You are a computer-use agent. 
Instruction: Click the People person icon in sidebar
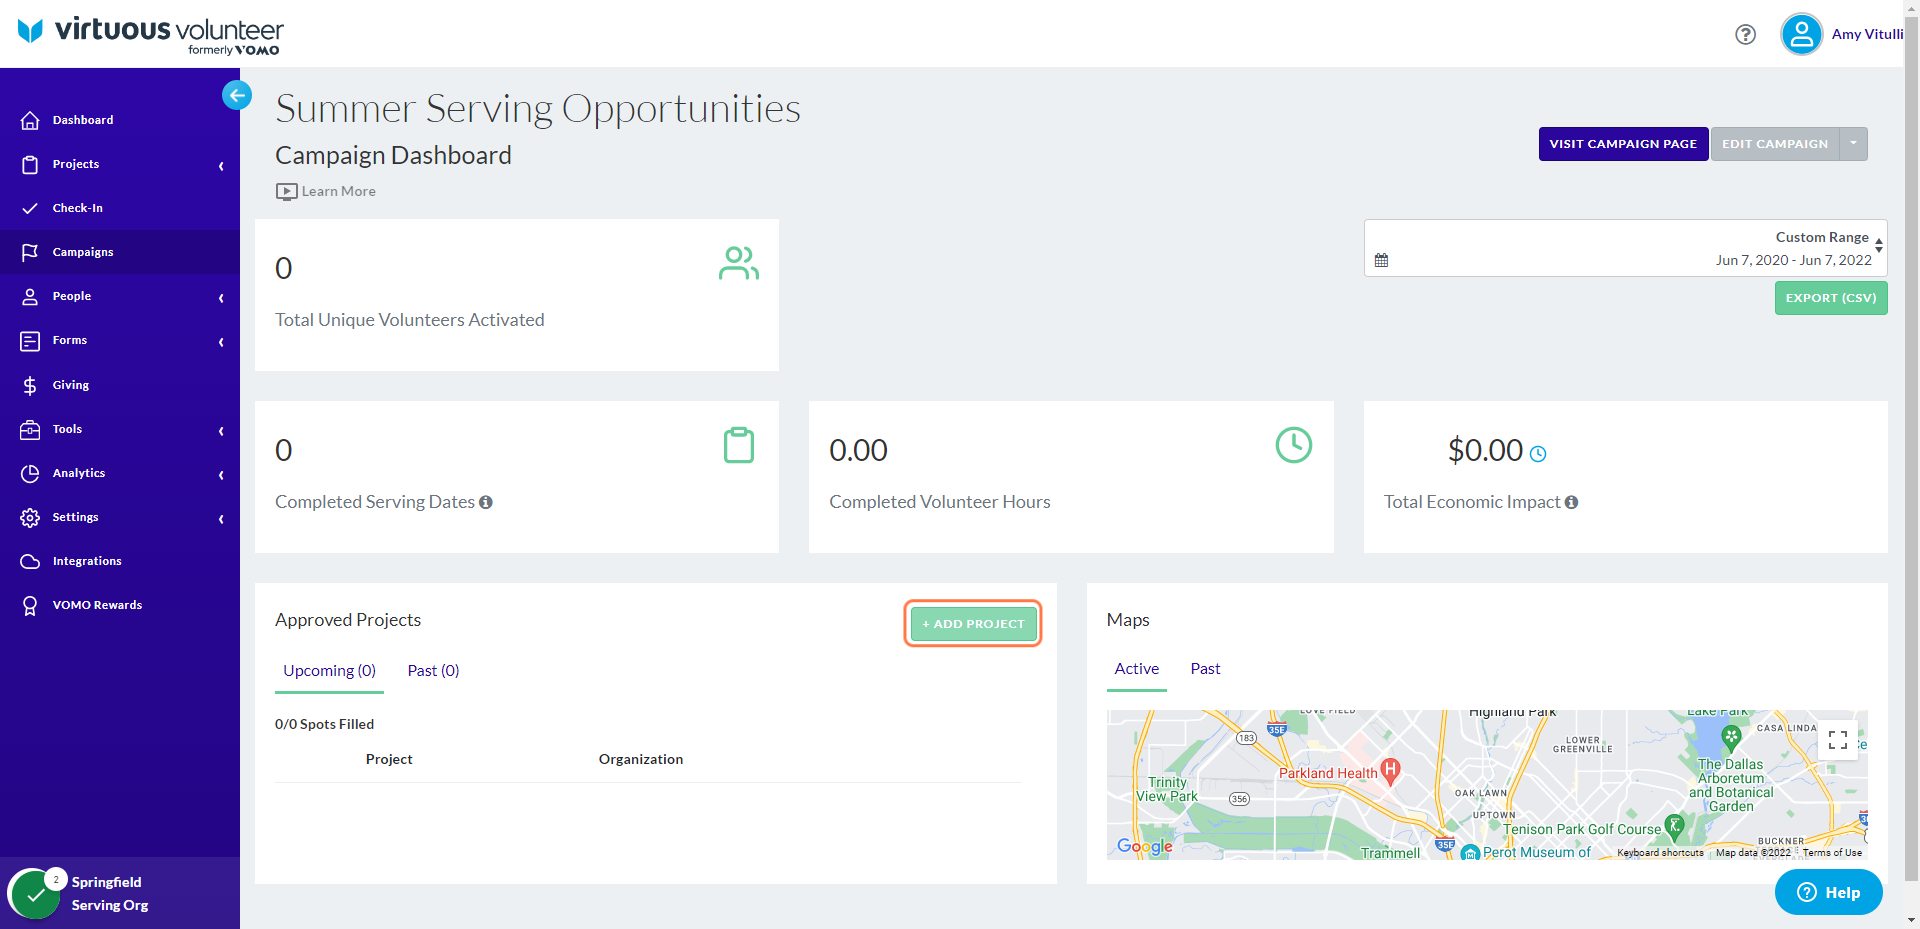pos(30,296)
